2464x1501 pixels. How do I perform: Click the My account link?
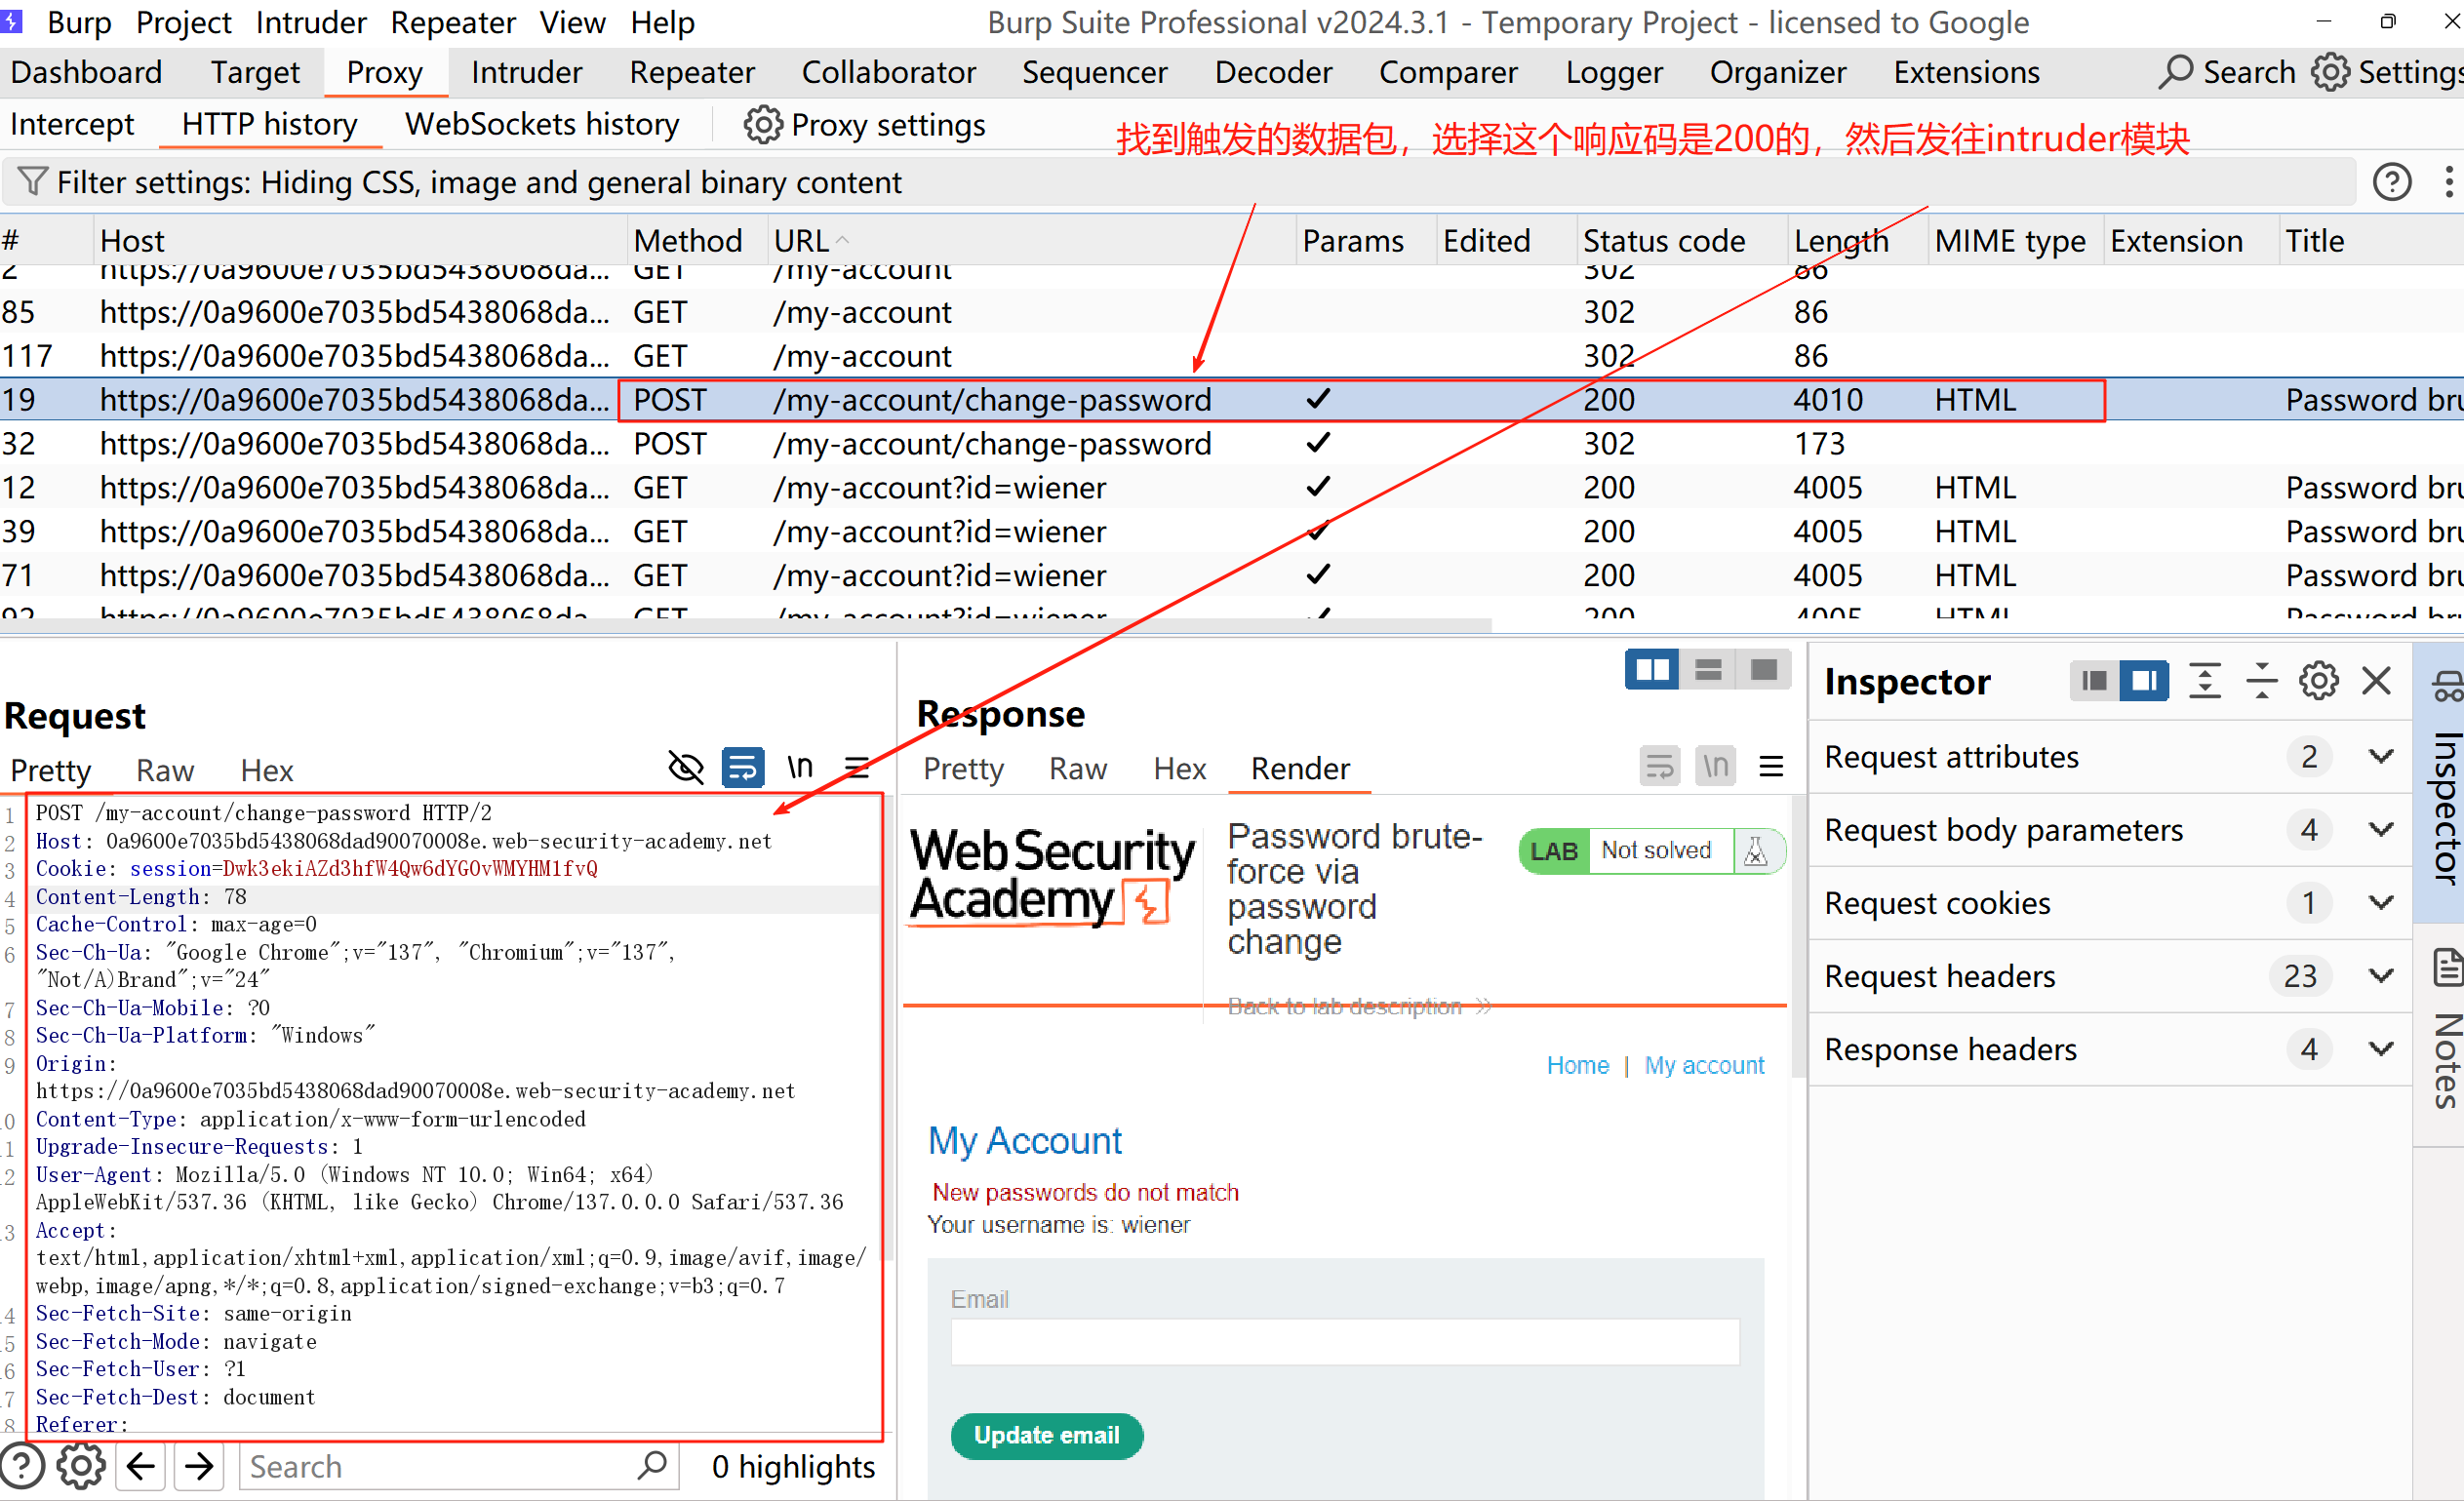[1704, 1065]
